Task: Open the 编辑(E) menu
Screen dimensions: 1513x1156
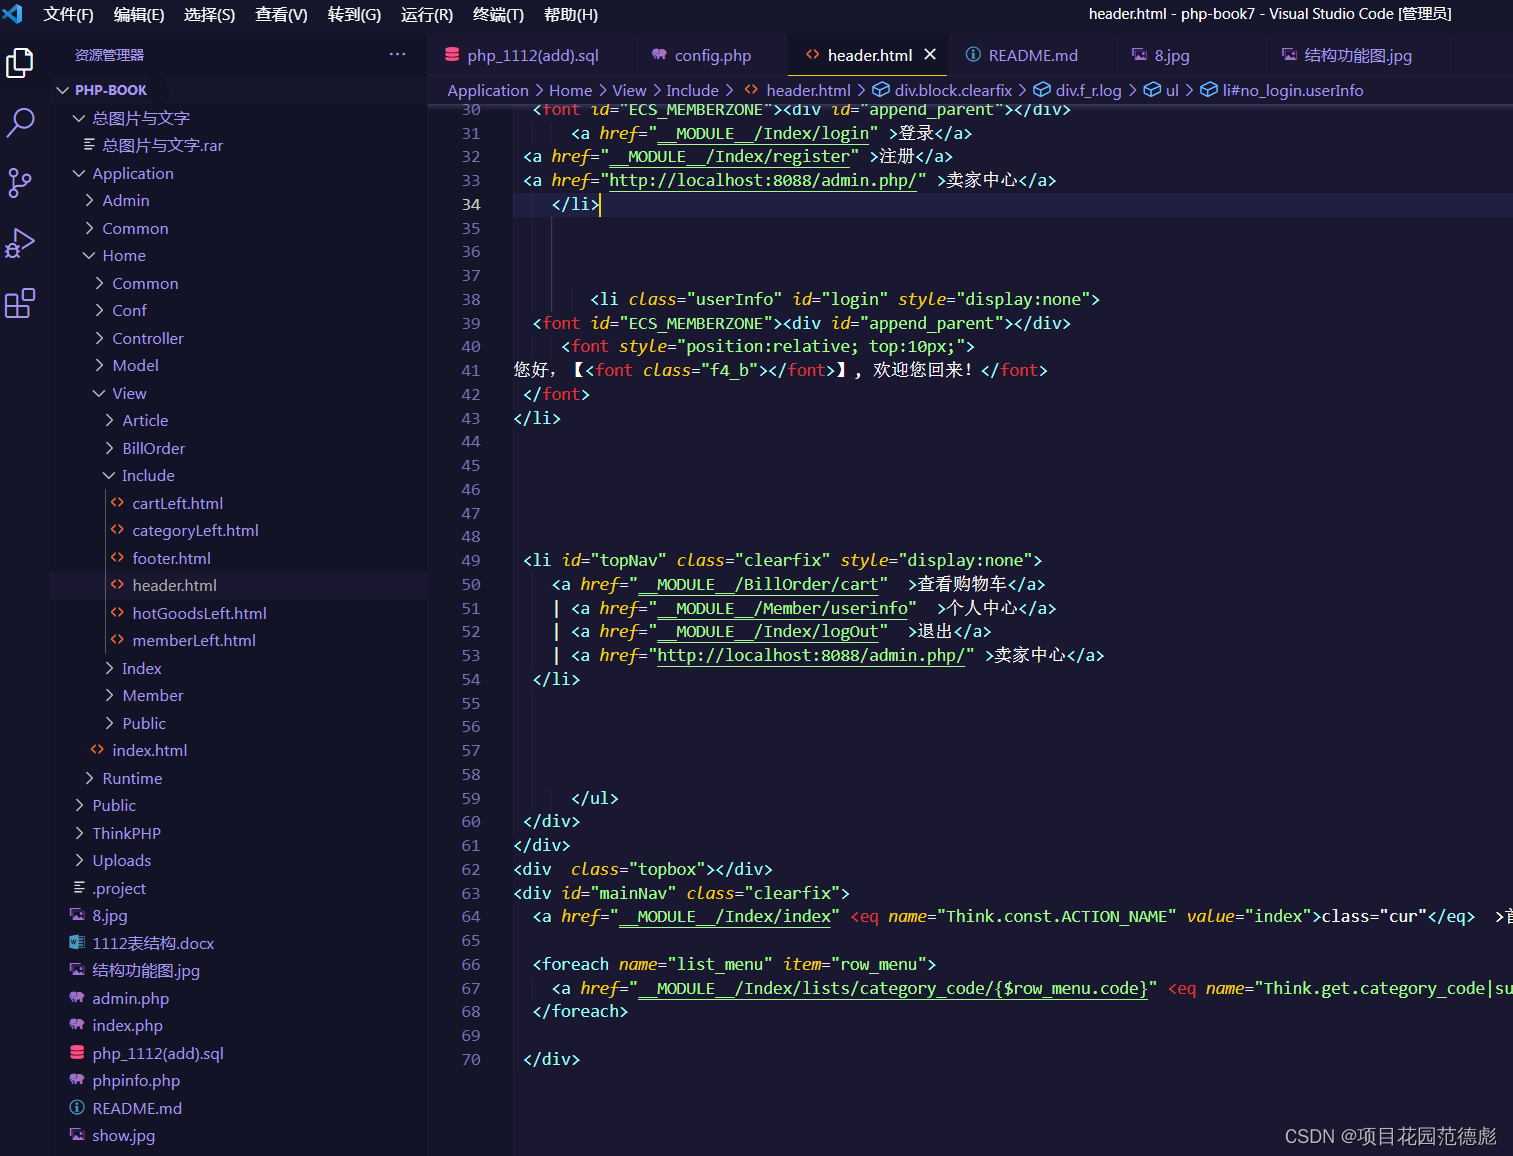Action: coord(139,14)
